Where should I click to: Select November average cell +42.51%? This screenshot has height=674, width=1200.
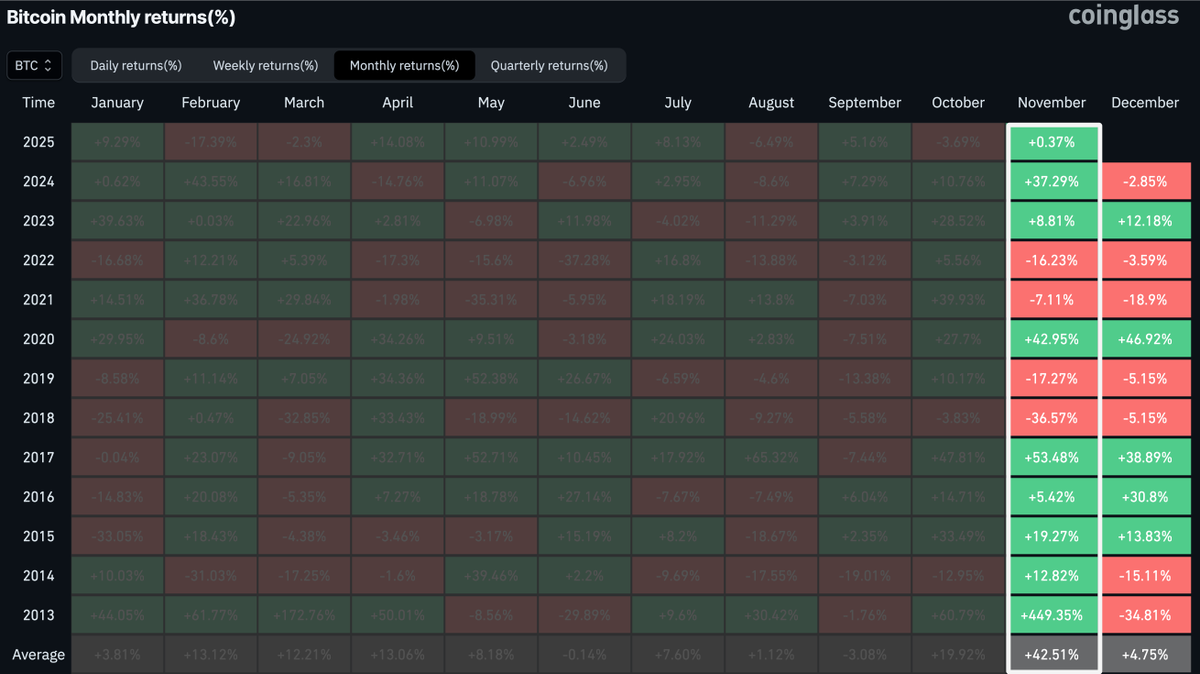pyautogui.click(x=1052, y=655)
